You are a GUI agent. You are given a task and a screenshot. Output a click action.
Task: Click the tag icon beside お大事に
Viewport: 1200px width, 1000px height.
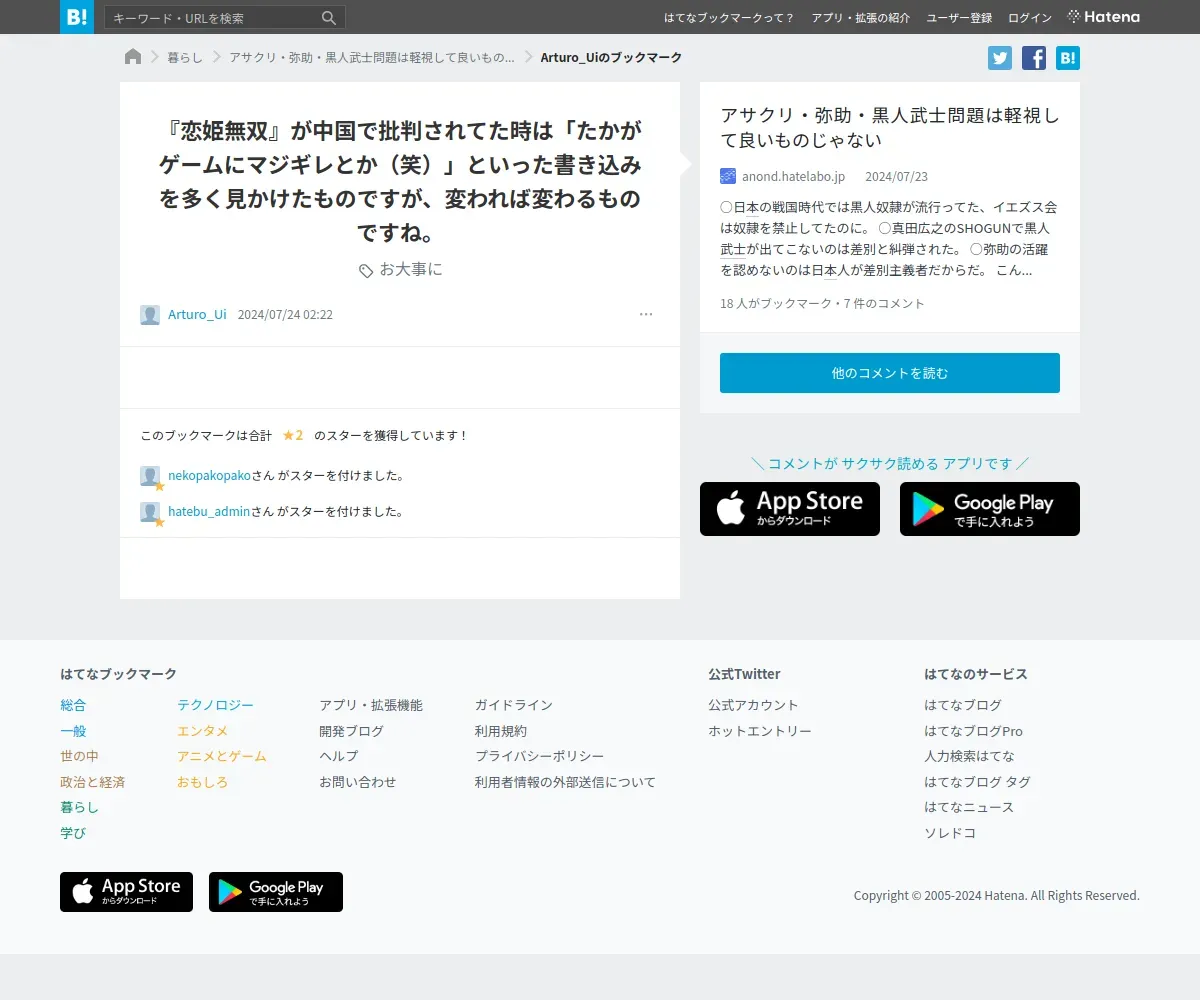click(x=366, y=270)
